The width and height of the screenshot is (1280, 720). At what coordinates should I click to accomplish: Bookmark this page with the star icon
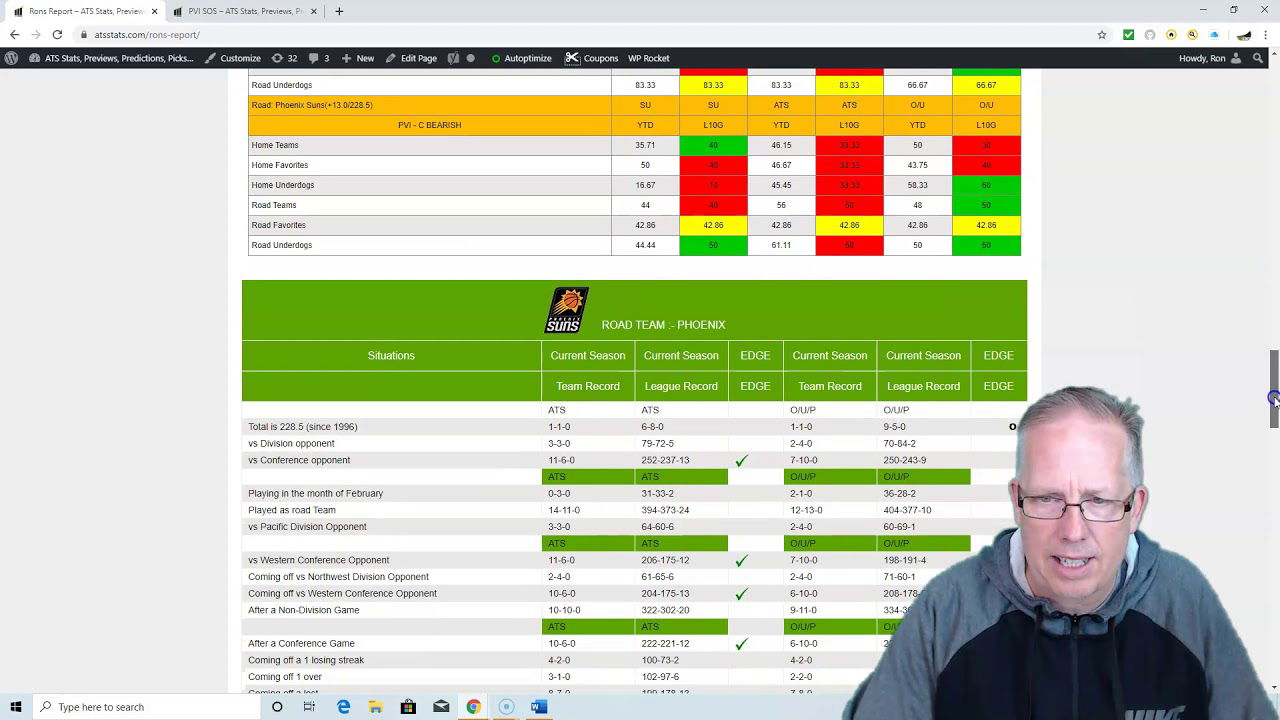(1102, 35)
